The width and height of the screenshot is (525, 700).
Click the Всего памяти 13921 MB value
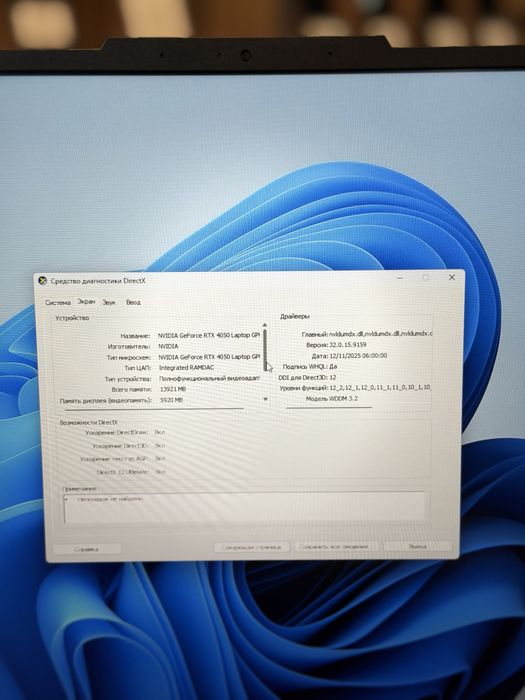tap(173, 389)
